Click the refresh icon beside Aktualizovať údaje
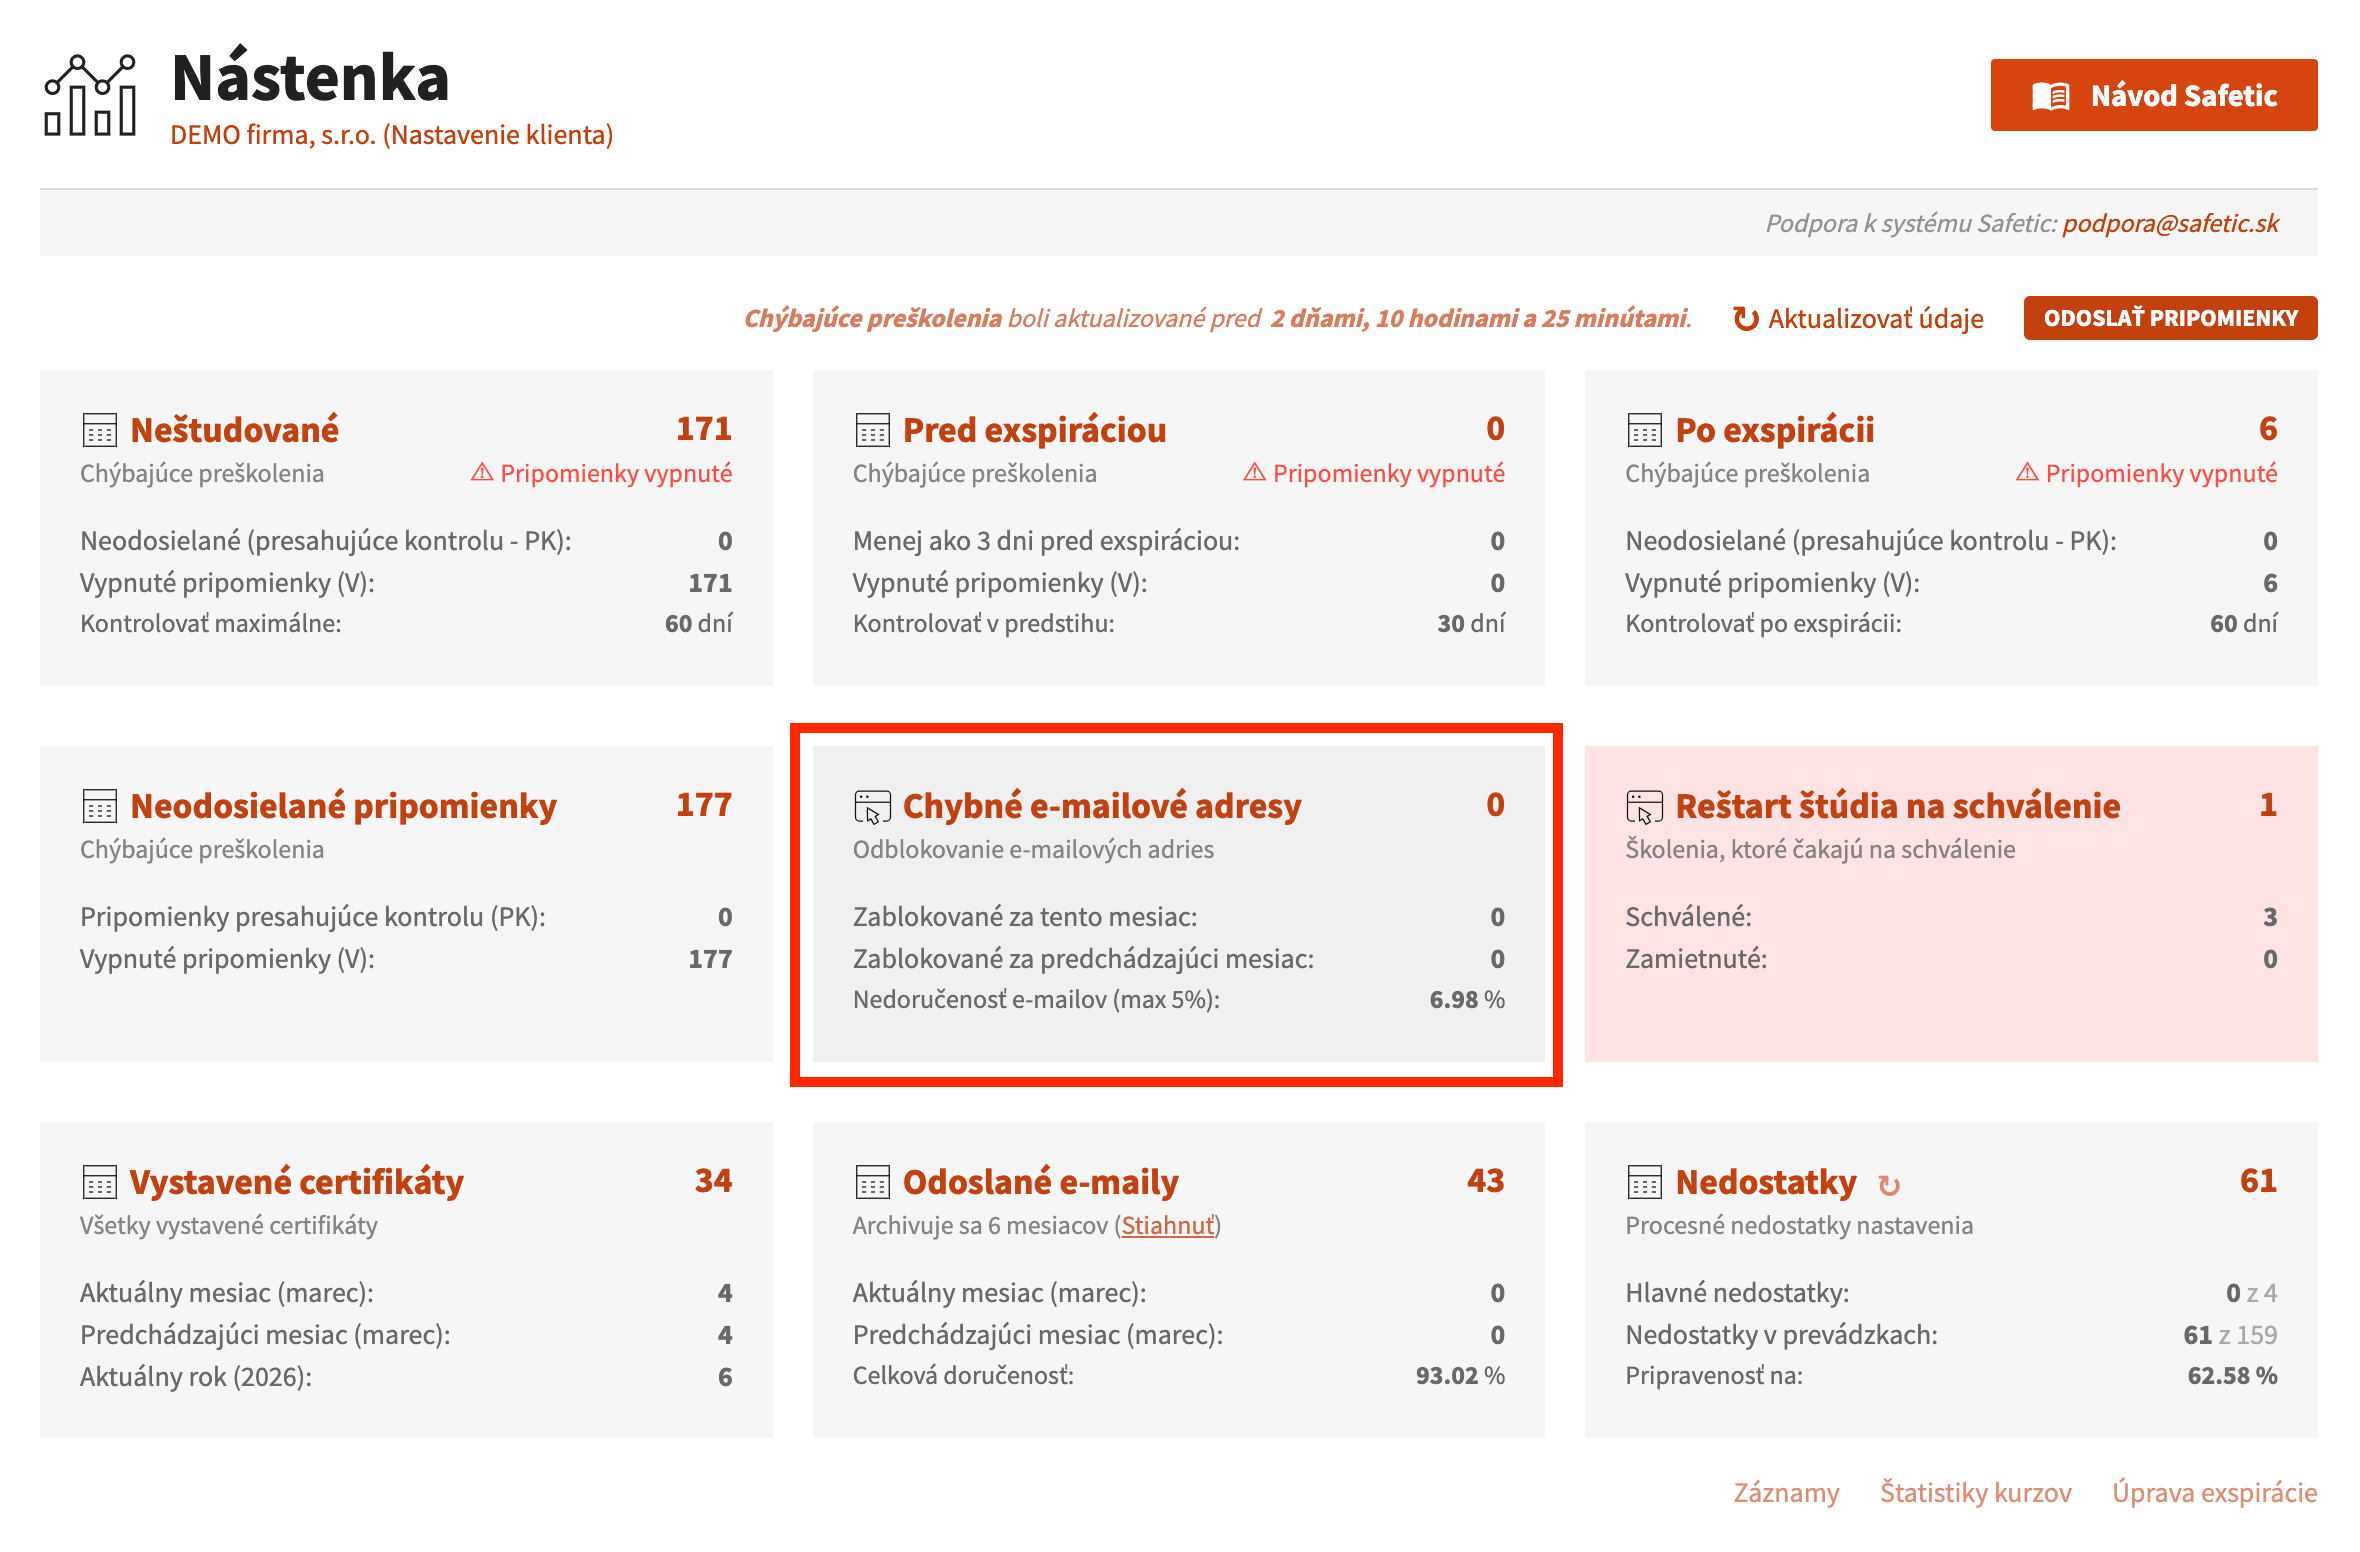The image size is (2360, 1552). click(x=1745, y=318)
